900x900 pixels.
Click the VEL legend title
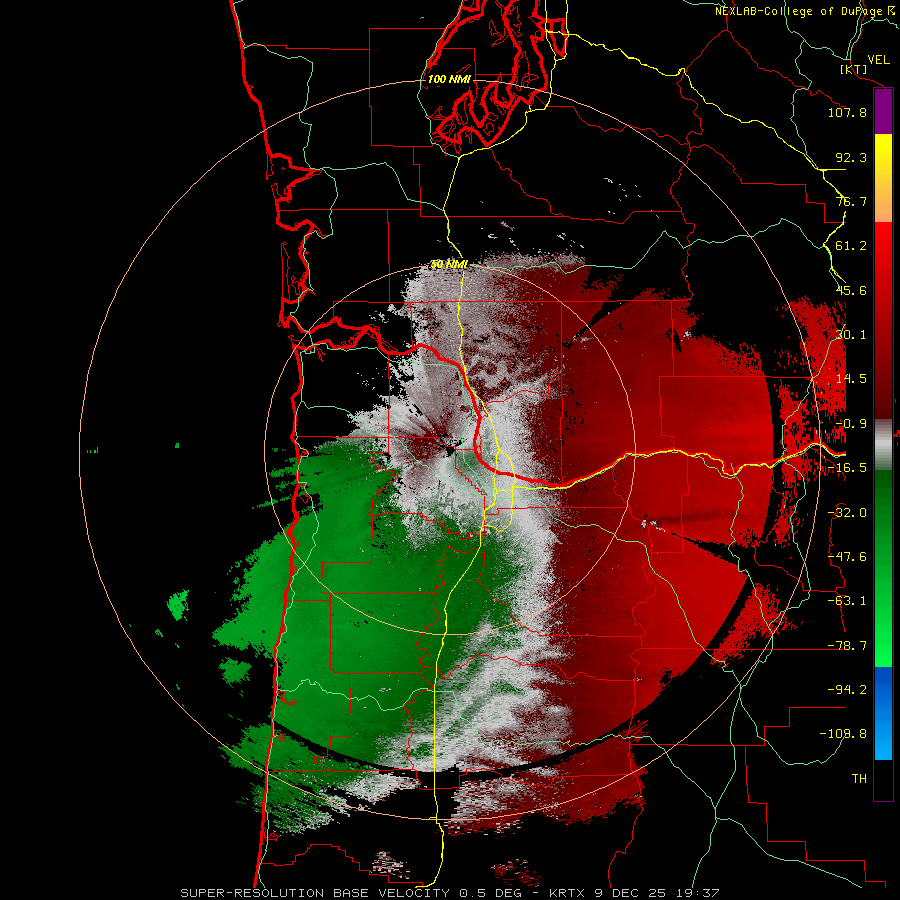(879, 60)
